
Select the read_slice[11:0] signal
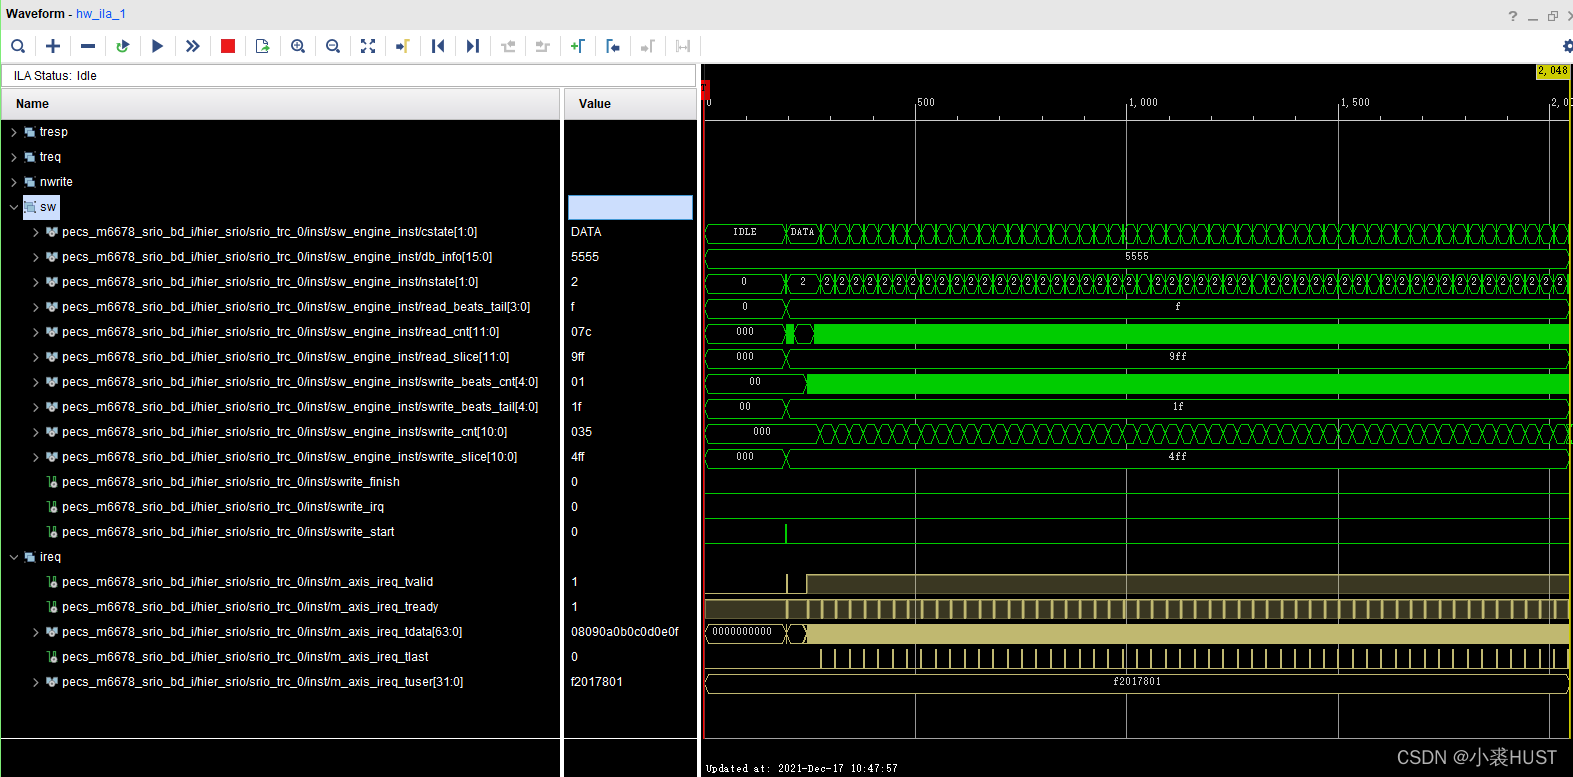(x=285, y=357)
